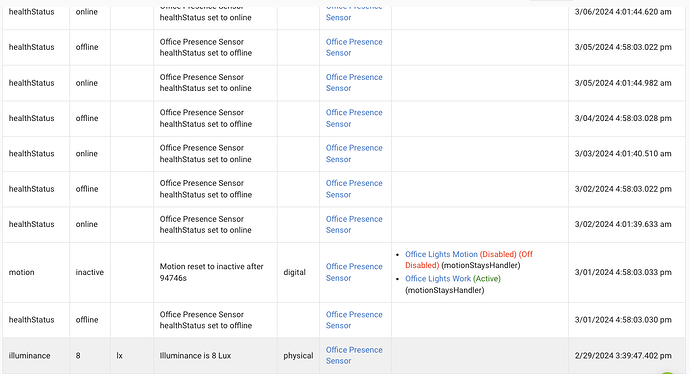This screenshot has width=690, height=374.
Task: Open the Office Lights Motion app link
Action: click(x=441, y=254)
